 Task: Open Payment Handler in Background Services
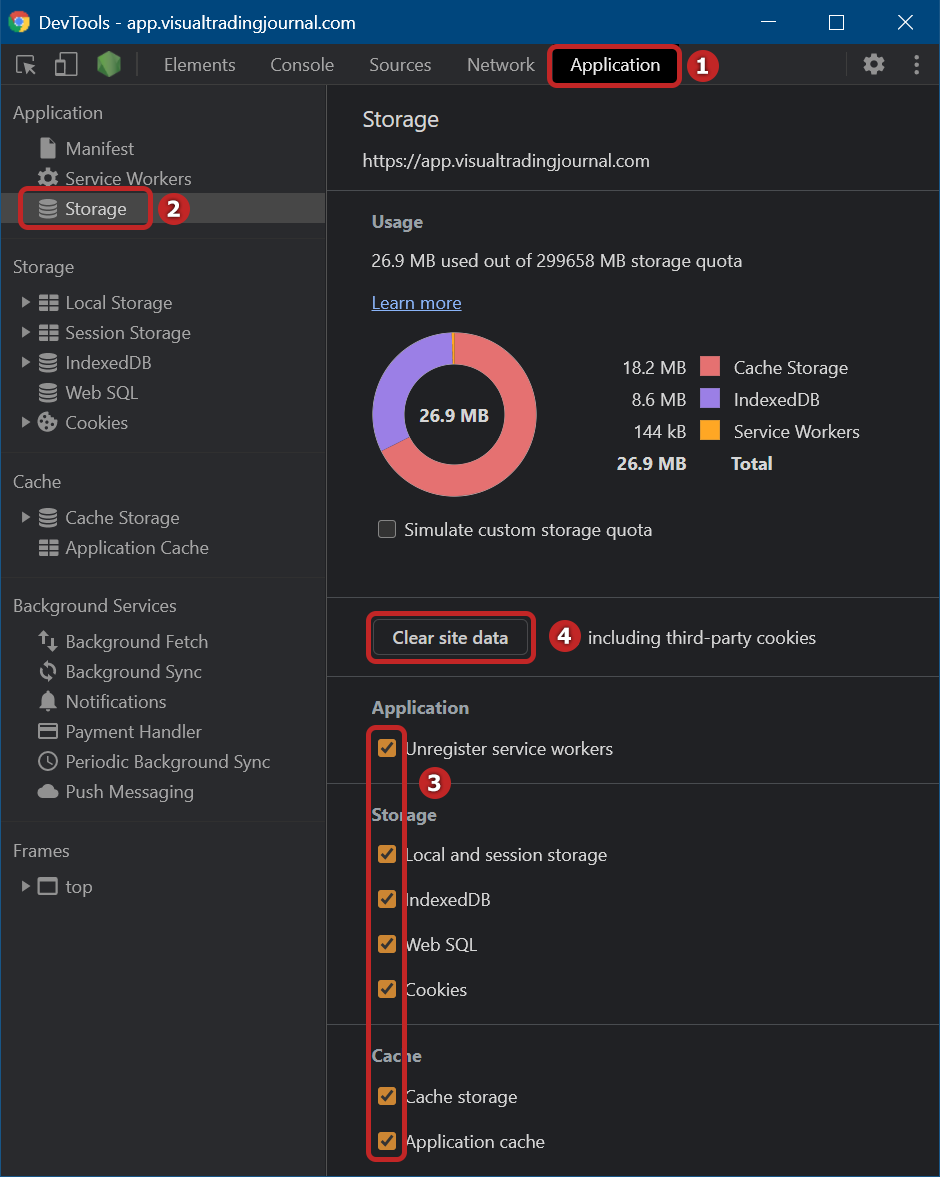(x=134, y=732)
